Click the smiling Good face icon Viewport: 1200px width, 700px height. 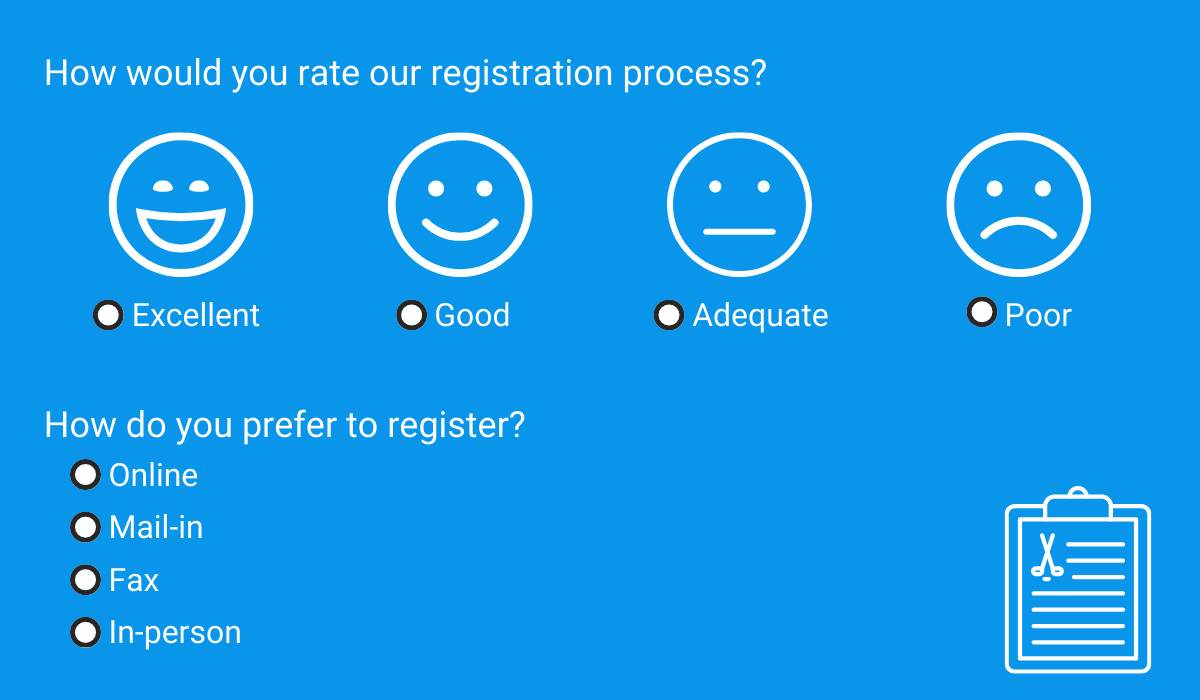(460, 205)
